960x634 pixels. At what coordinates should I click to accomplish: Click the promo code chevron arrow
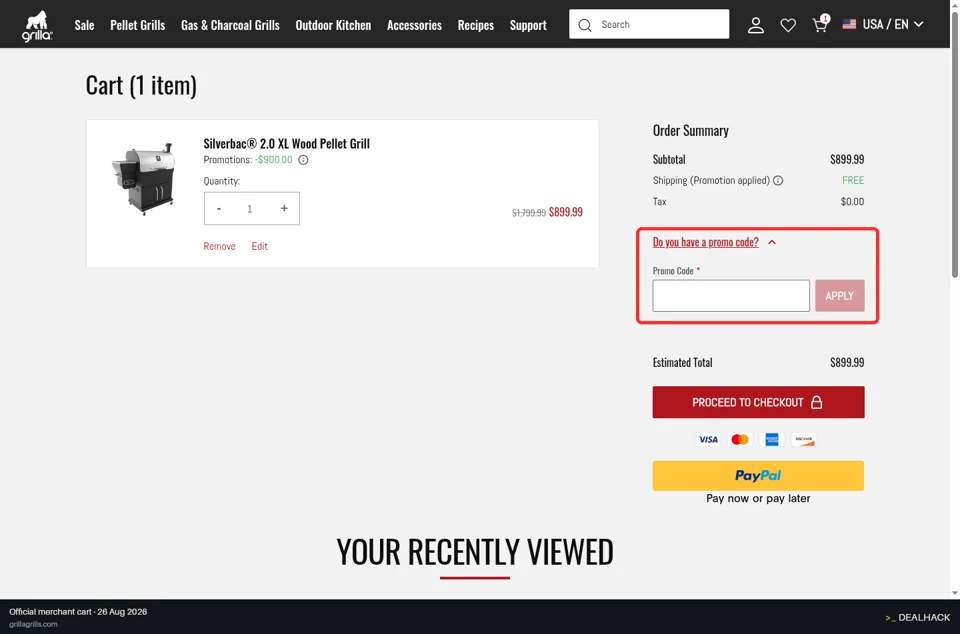tap(772, 242)
